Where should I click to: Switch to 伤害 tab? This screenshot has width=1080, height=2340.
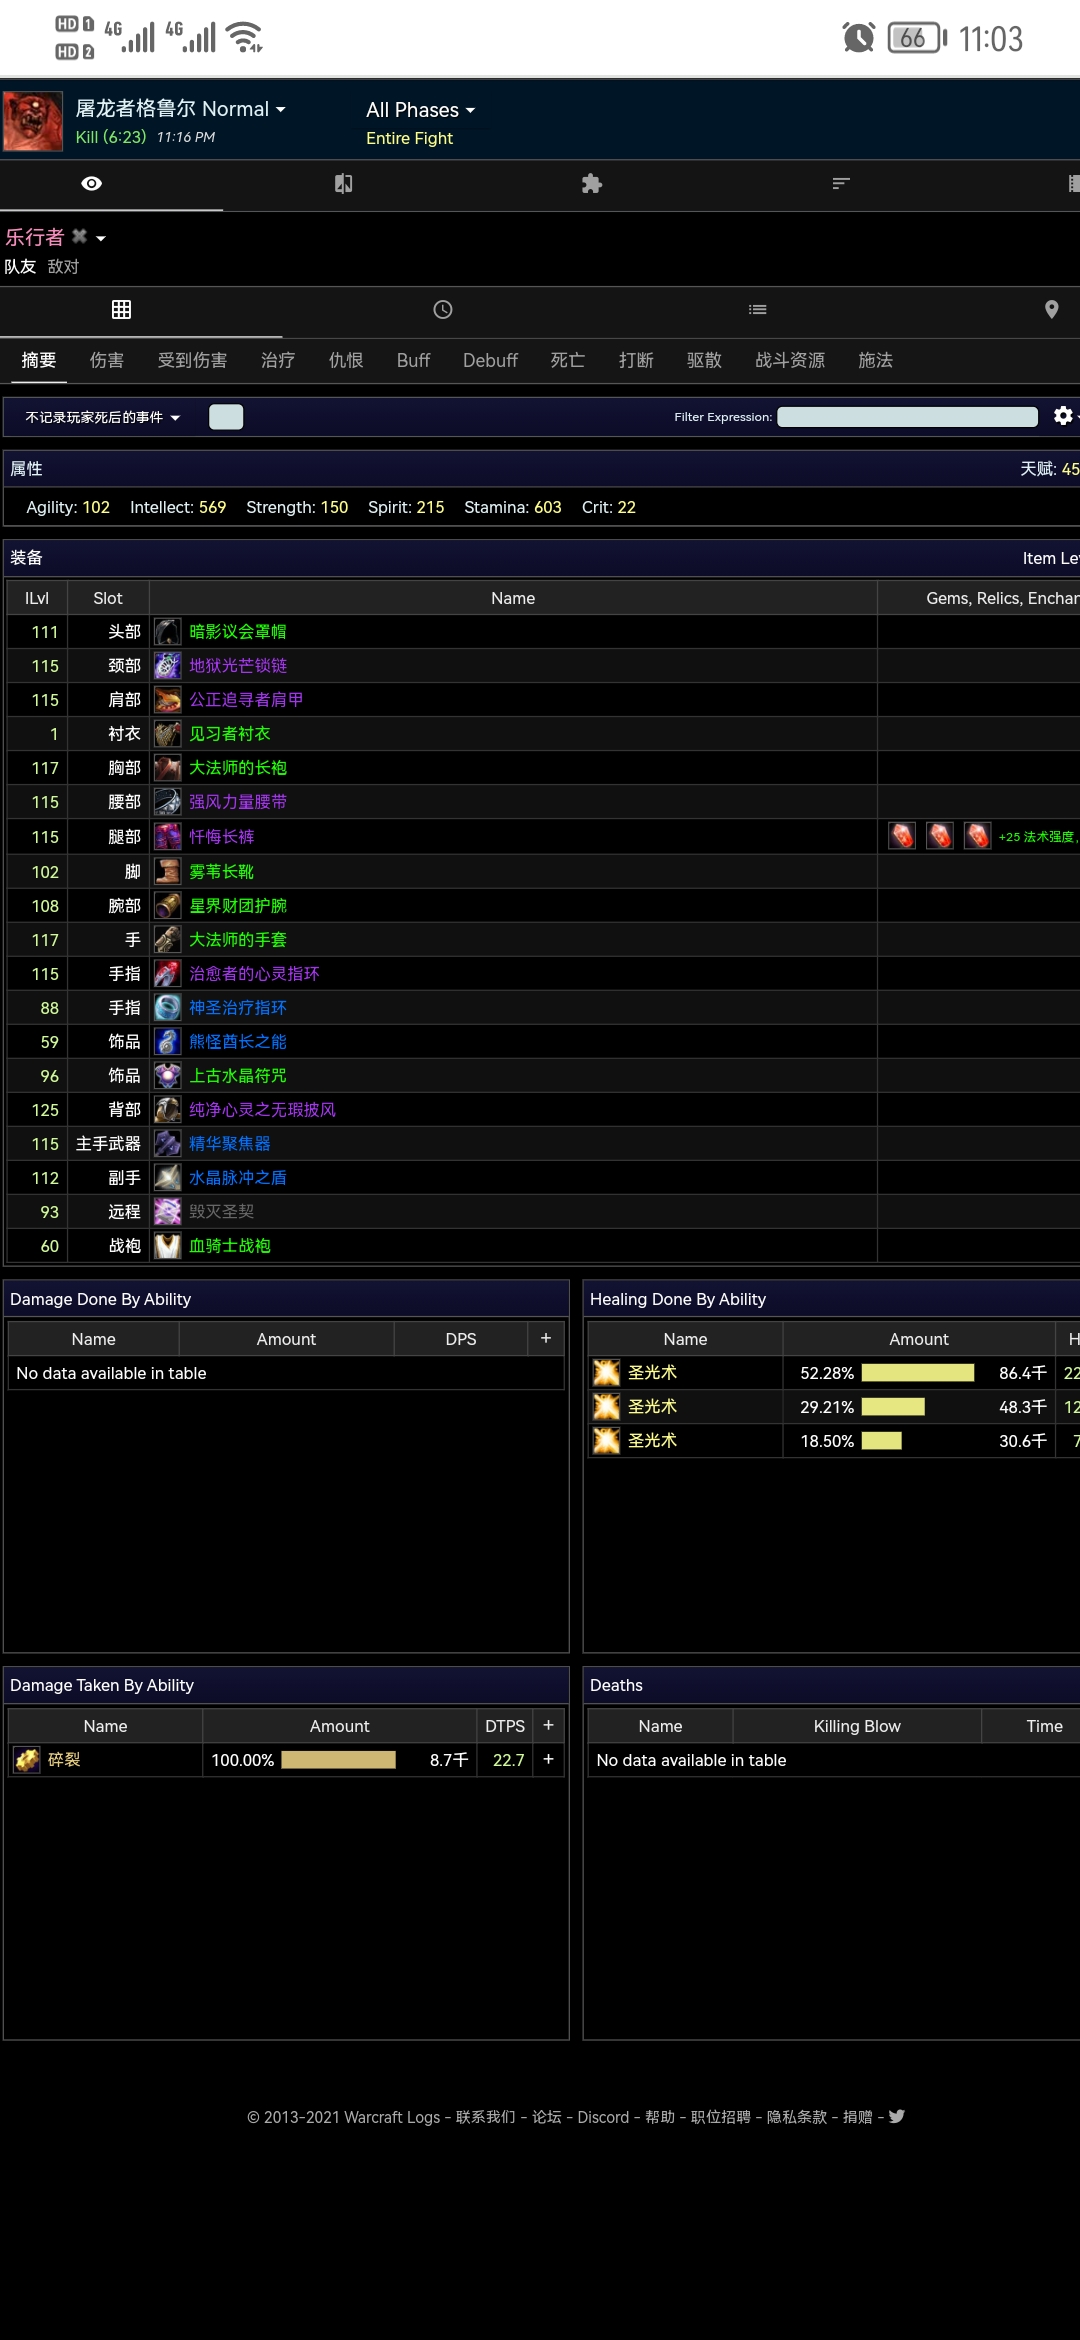(x=107, y=360)
